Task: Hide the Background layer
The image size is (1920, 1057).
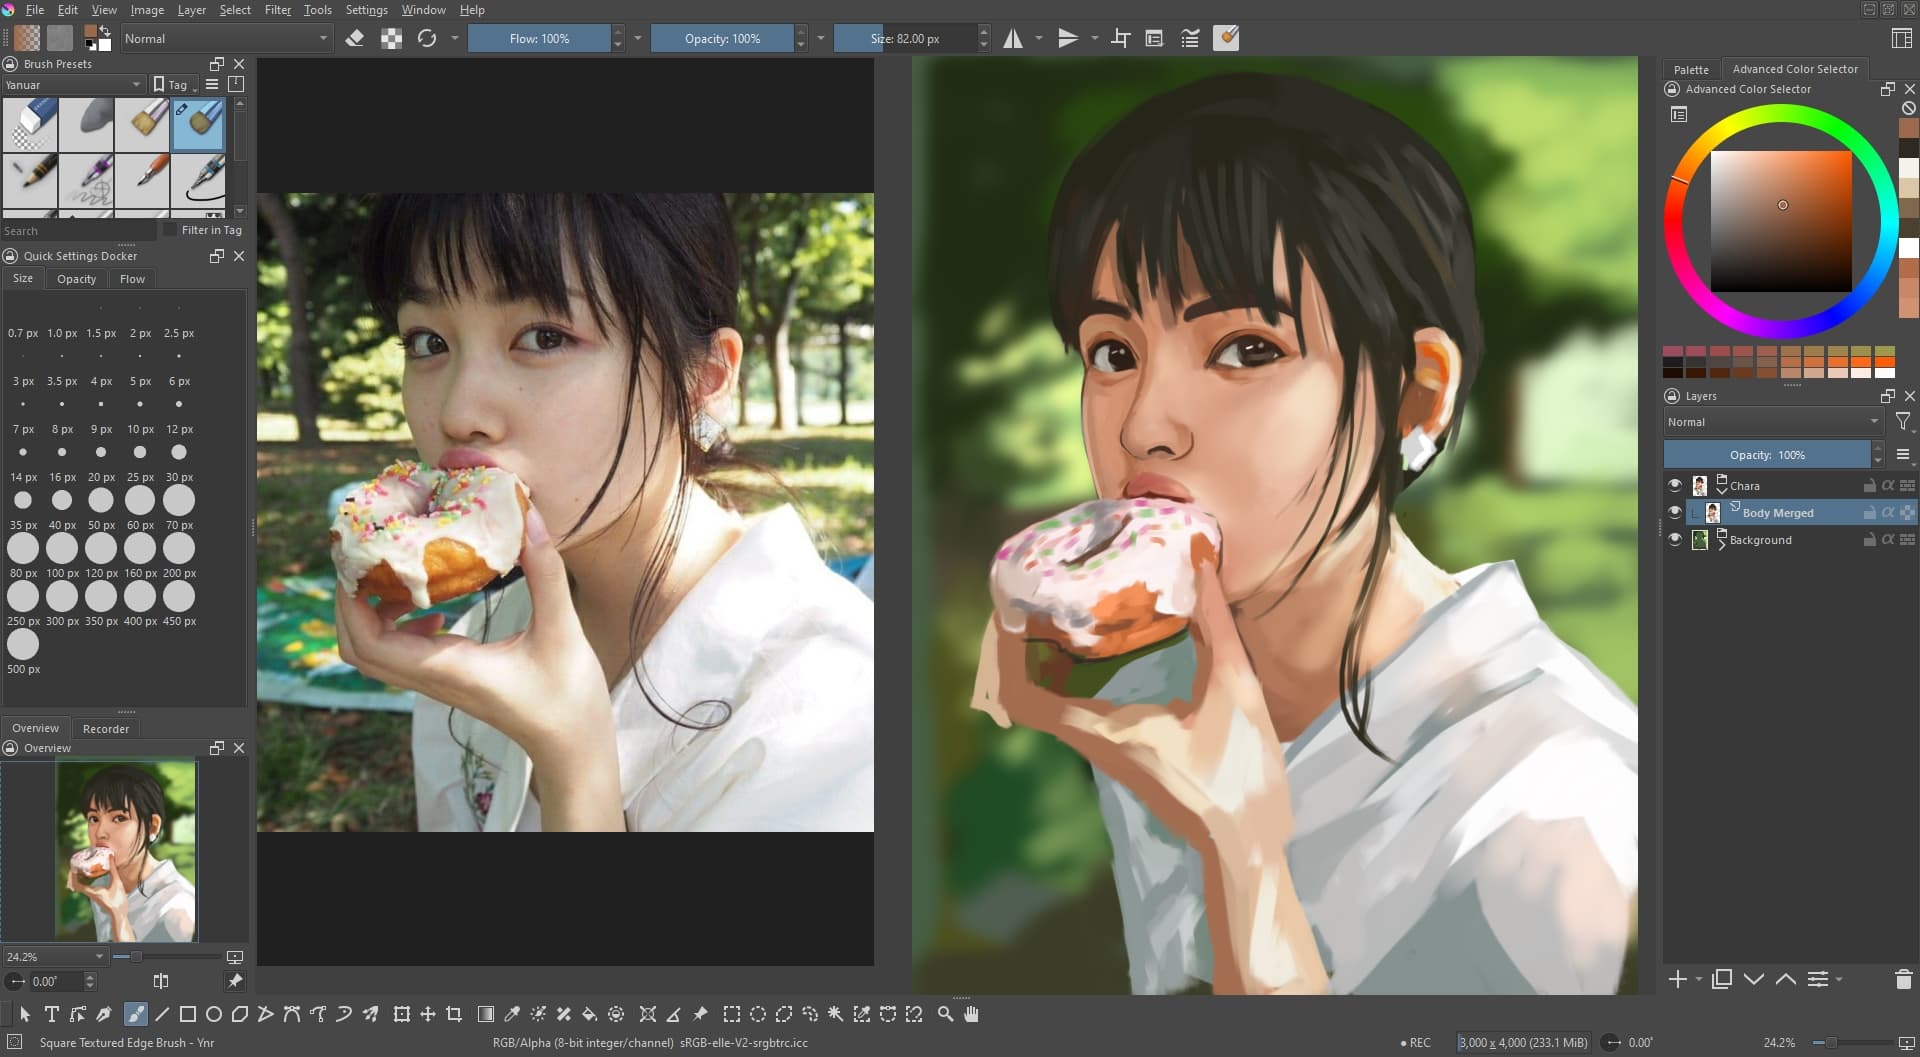Action: pyautogui.click(x=1675, y=539)
